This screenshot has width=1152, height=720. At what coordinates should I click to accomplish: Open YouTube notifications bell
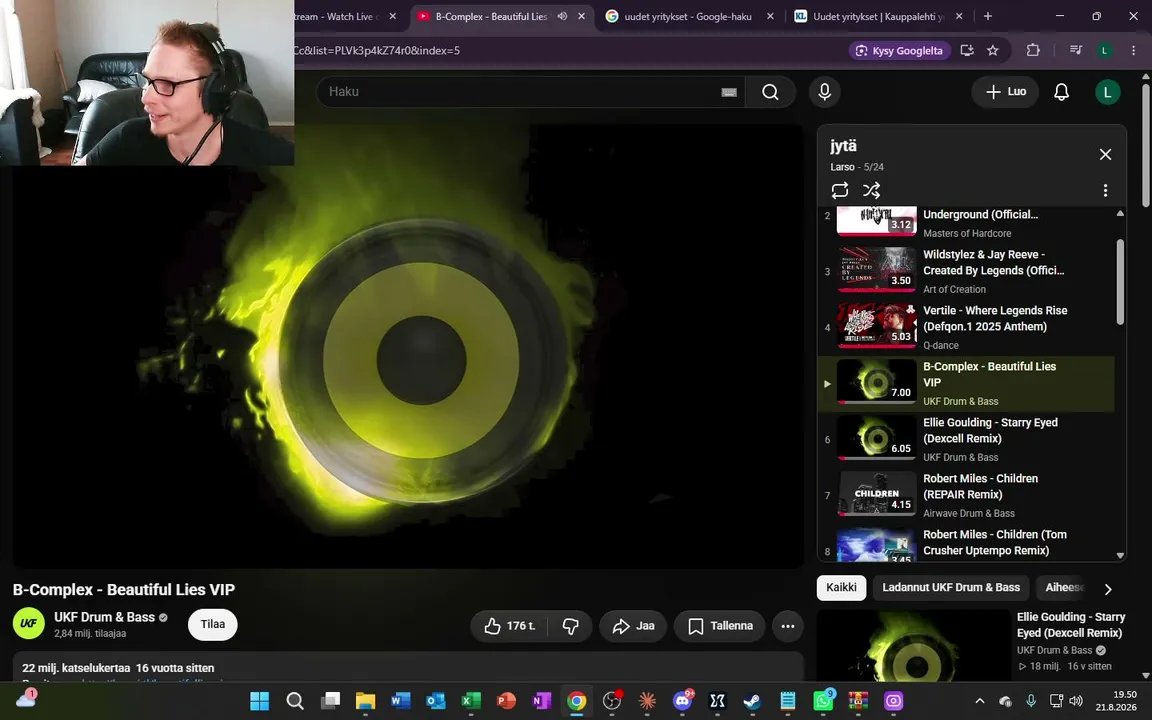(1061, 92)
